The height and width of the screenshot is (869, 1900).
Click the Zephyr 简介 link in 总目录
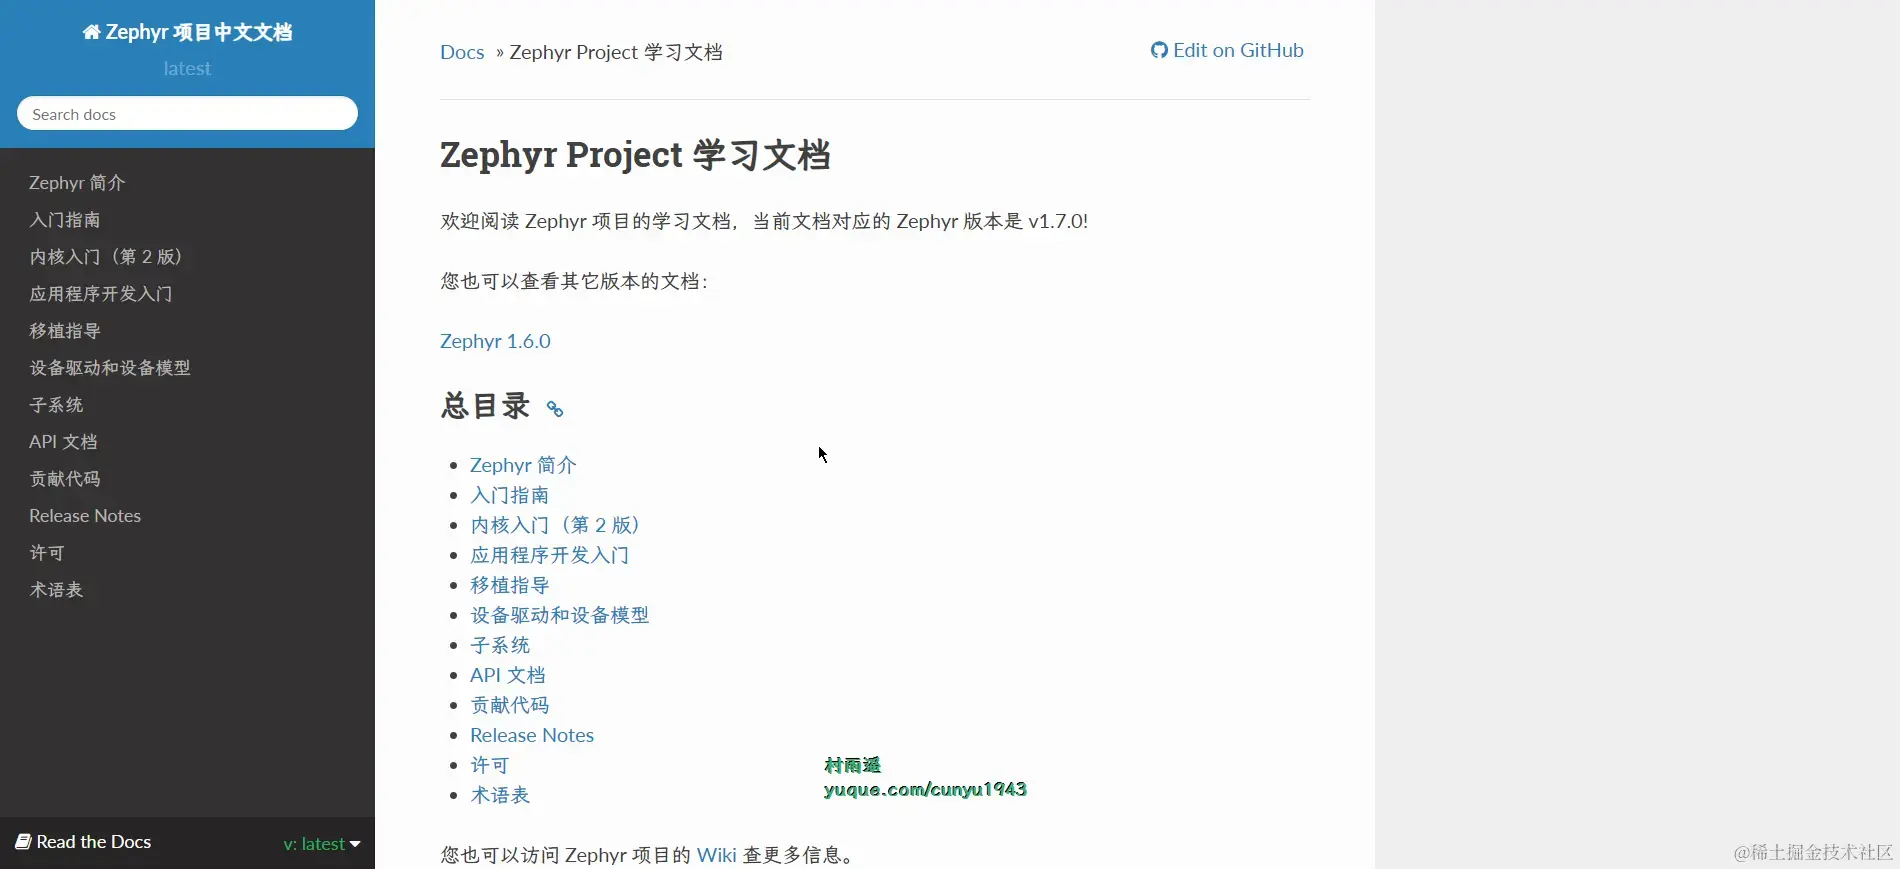pos(523,465)
